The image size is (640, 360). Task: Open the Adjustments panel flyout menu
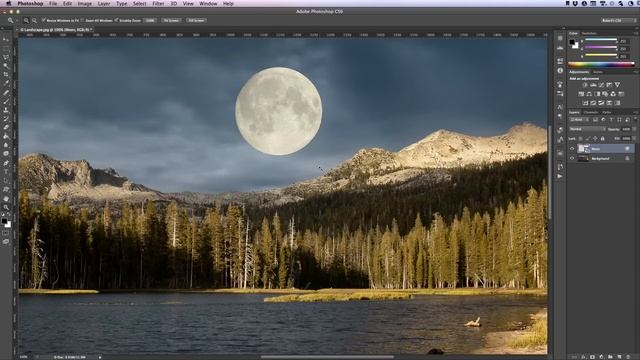[636, 72]
